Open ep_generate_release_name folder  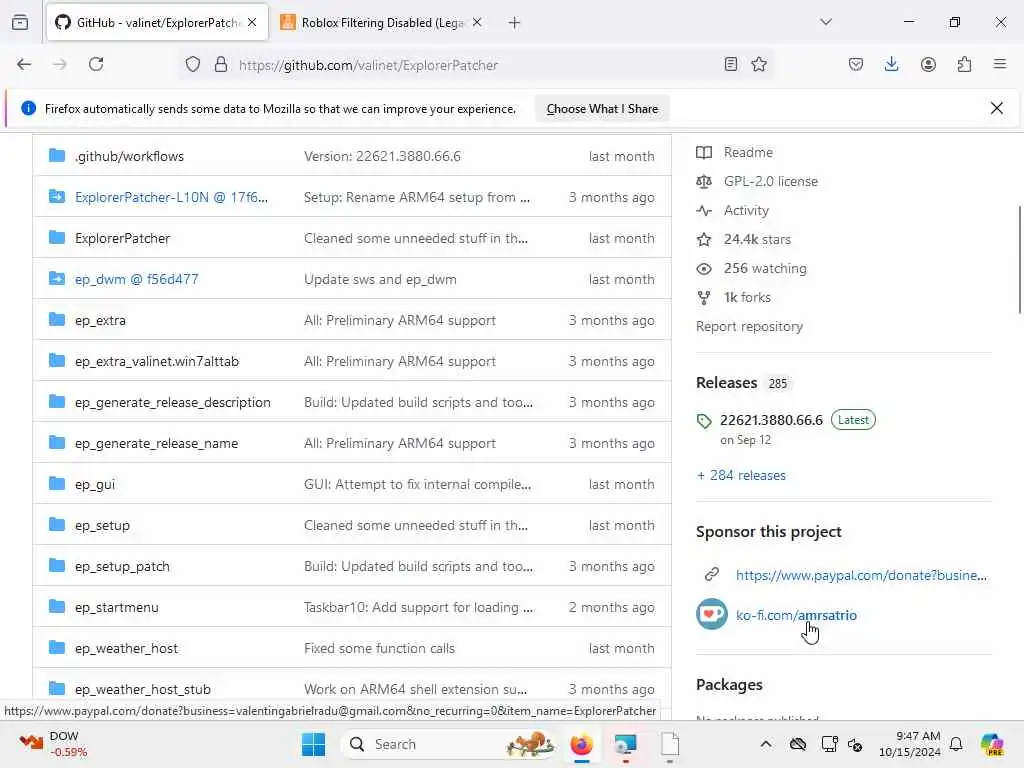click(x=156, y=443)
